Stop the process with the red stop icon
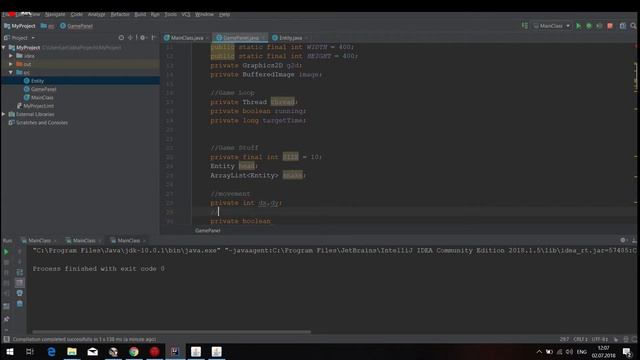The width and height of the screenshot is (640, 360). (x=610, y=26)
